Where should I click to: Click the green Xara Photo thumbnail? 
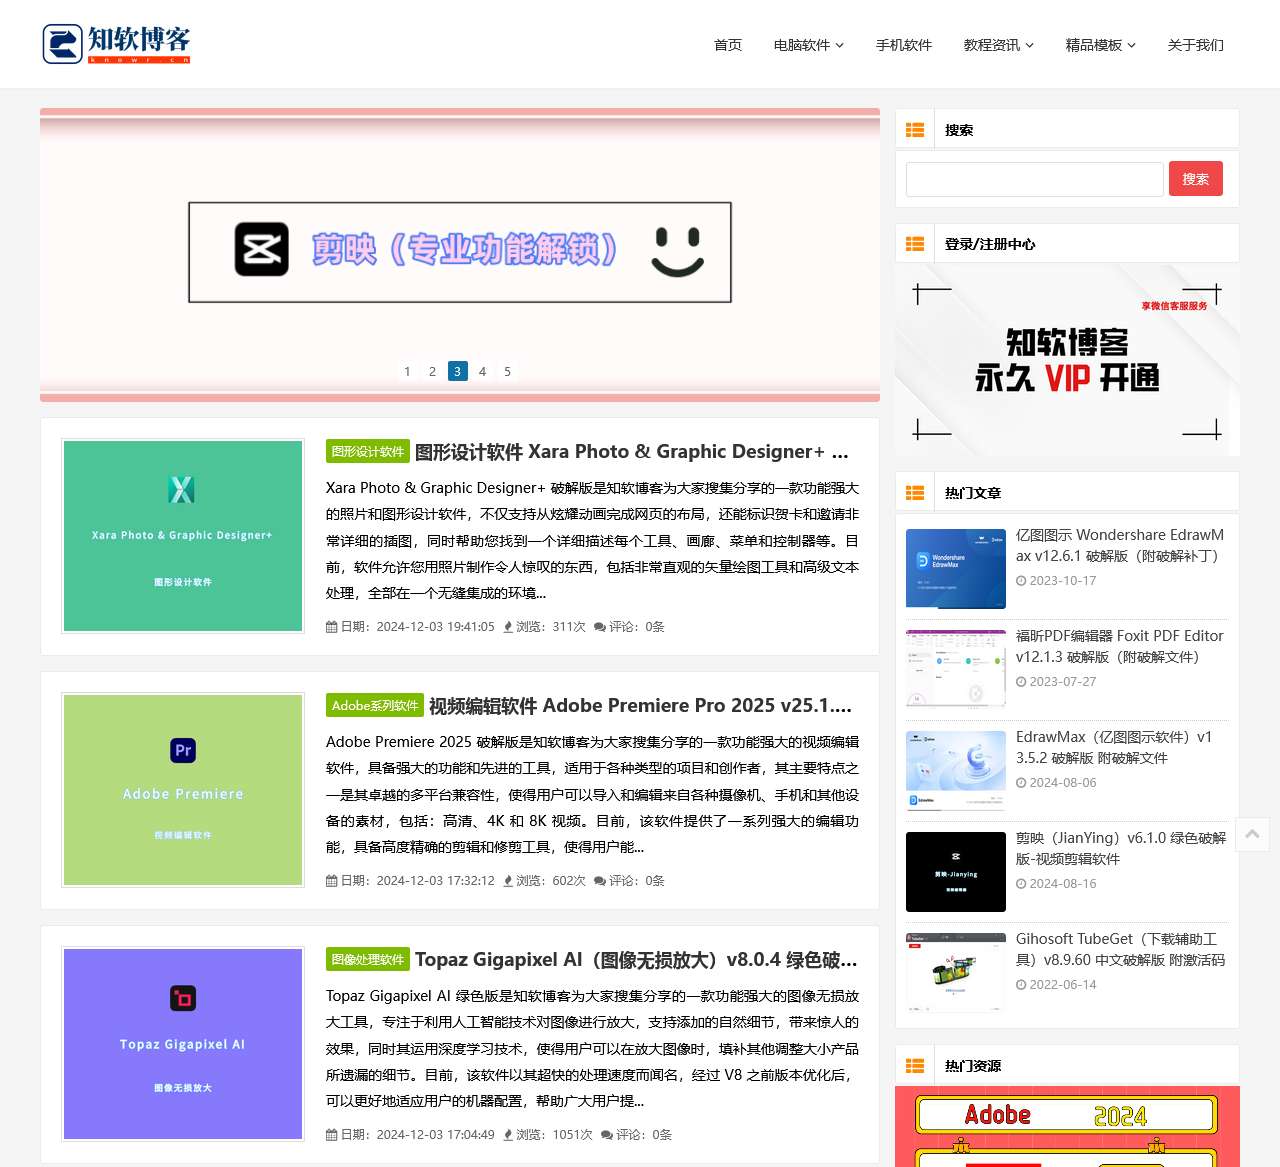183,536
